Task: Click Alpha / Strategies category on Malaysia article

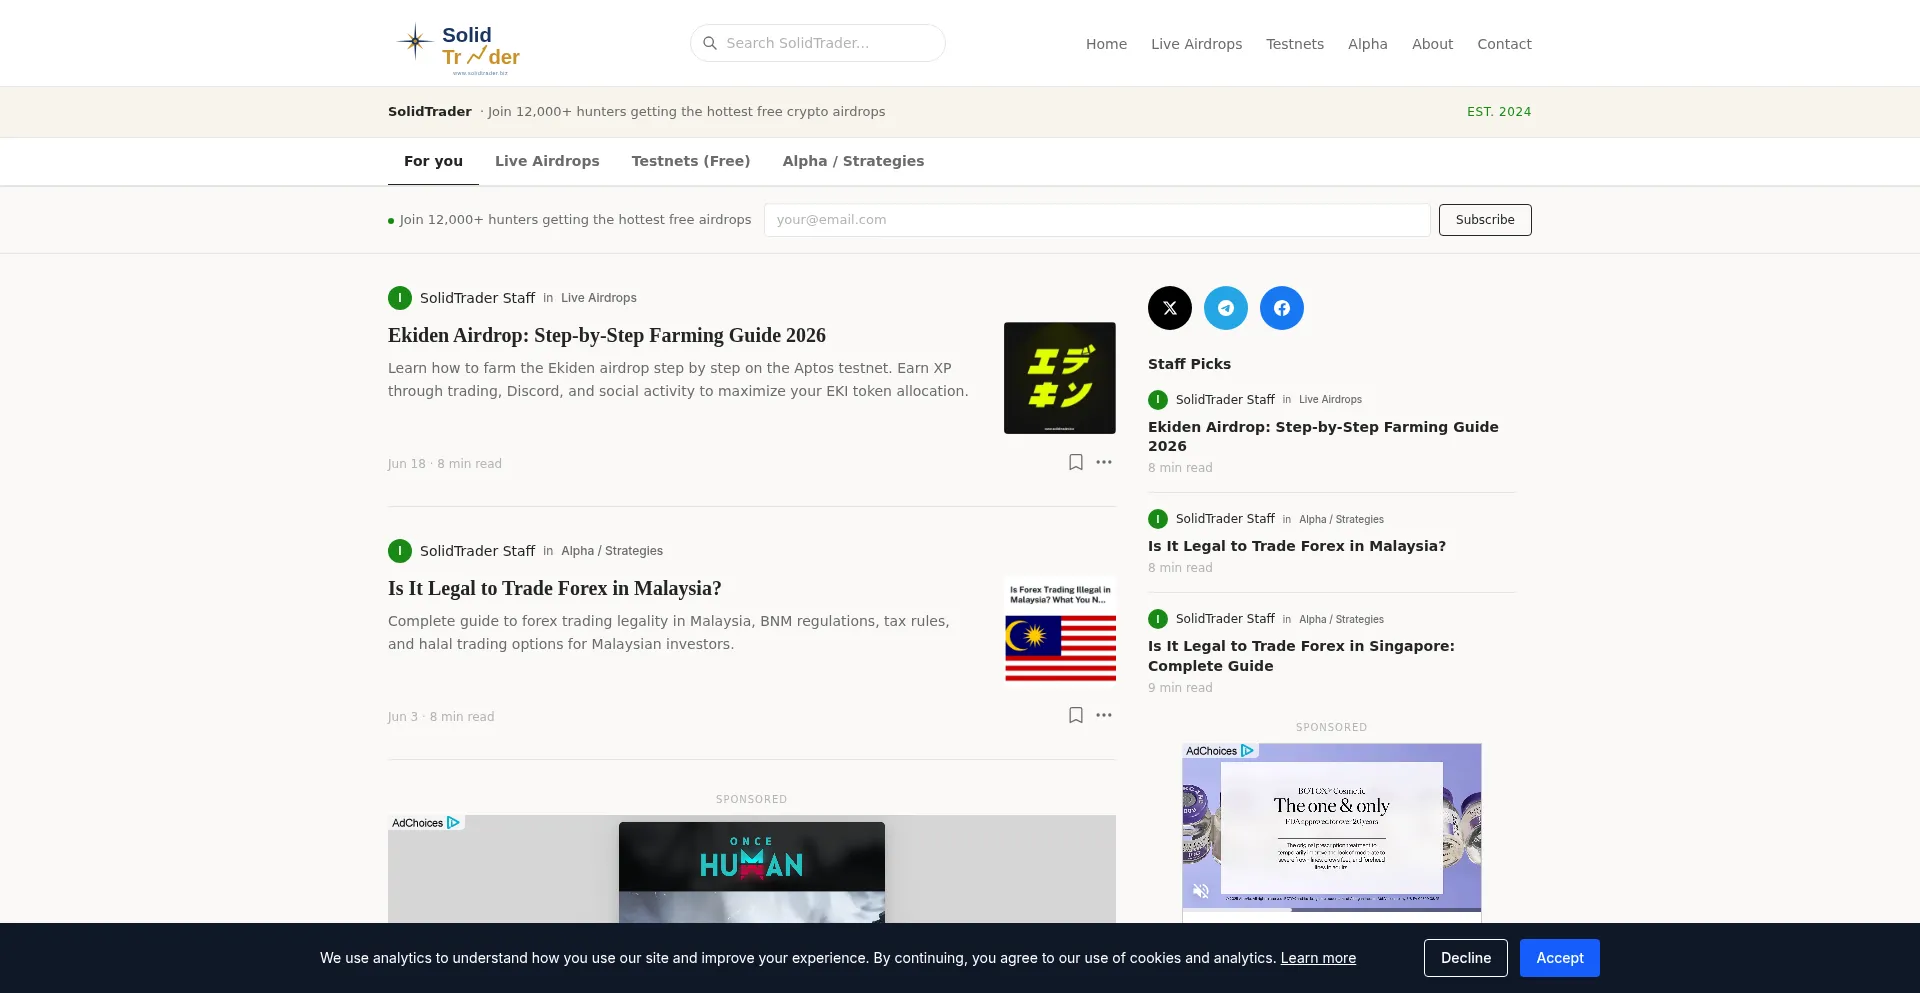Action: coord(612,551)
